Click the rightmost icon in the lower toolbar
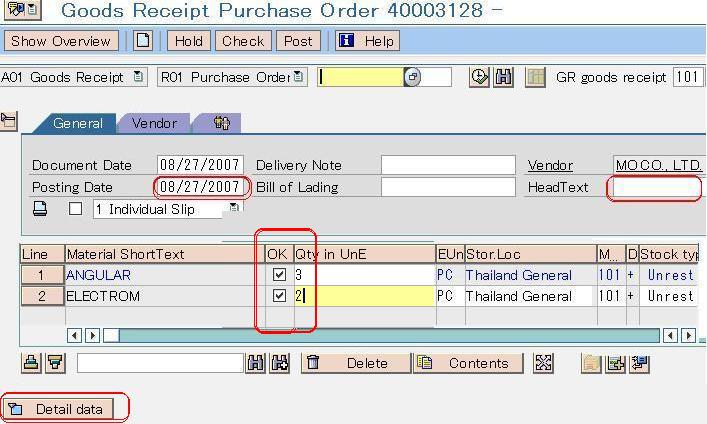707x424 pixels. pos(640,363)
